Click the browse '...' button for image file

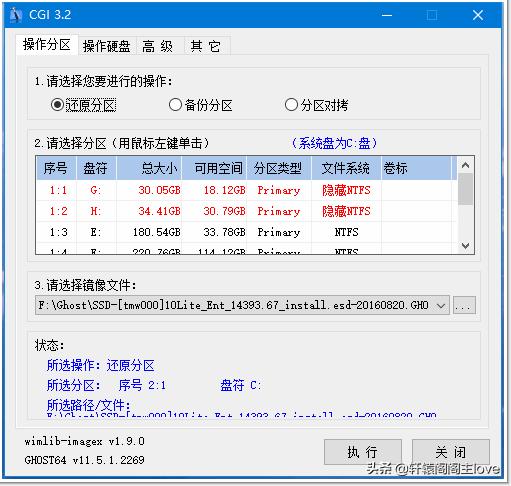(464, 305)
